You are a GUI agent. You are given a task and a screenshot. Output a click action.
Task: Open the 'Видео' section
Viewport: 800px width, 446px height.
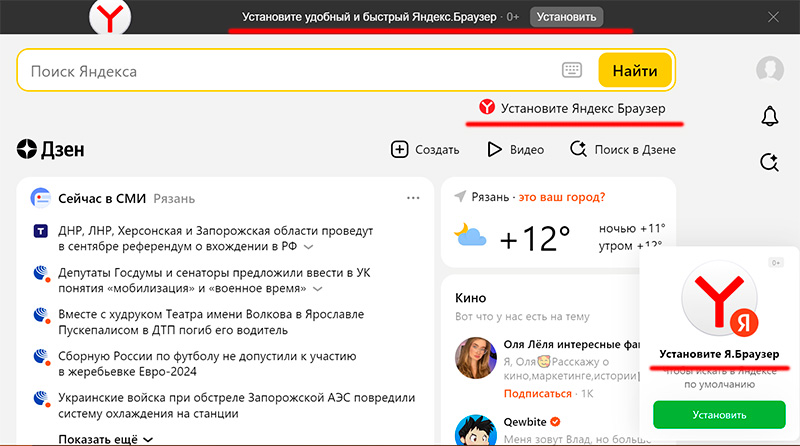[x=515, y=150]
